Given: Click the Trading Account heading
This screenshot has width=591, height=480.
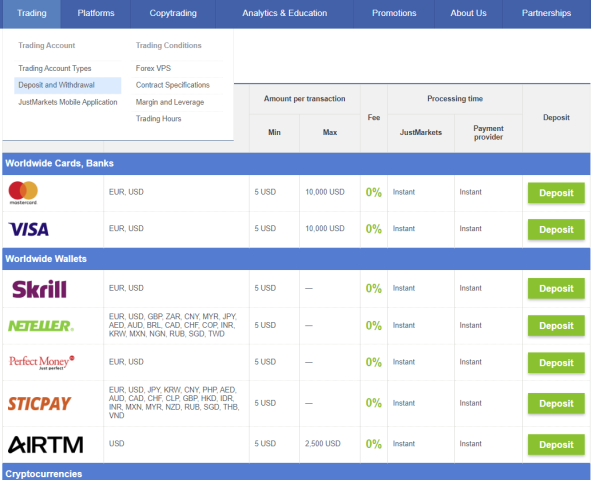Looking at the screenshot, I should pyautogui.click(x=46, y=46).
